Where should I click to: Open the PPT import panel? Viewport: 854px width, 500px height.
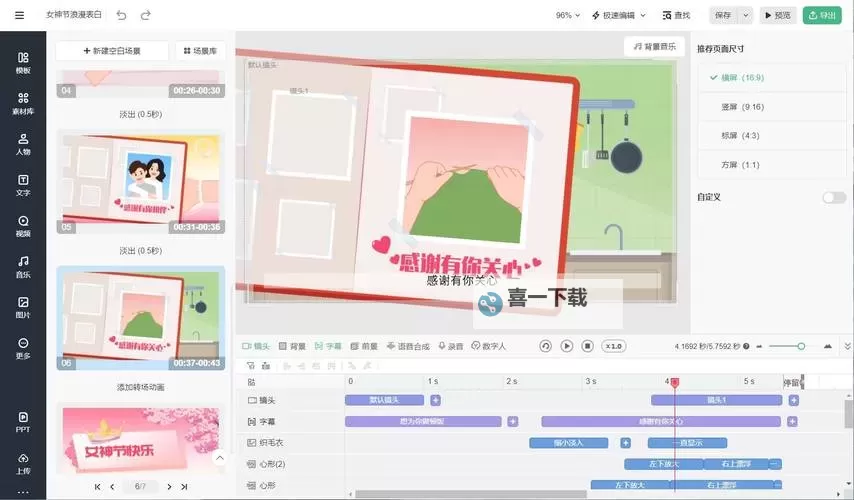pos(23,422)
